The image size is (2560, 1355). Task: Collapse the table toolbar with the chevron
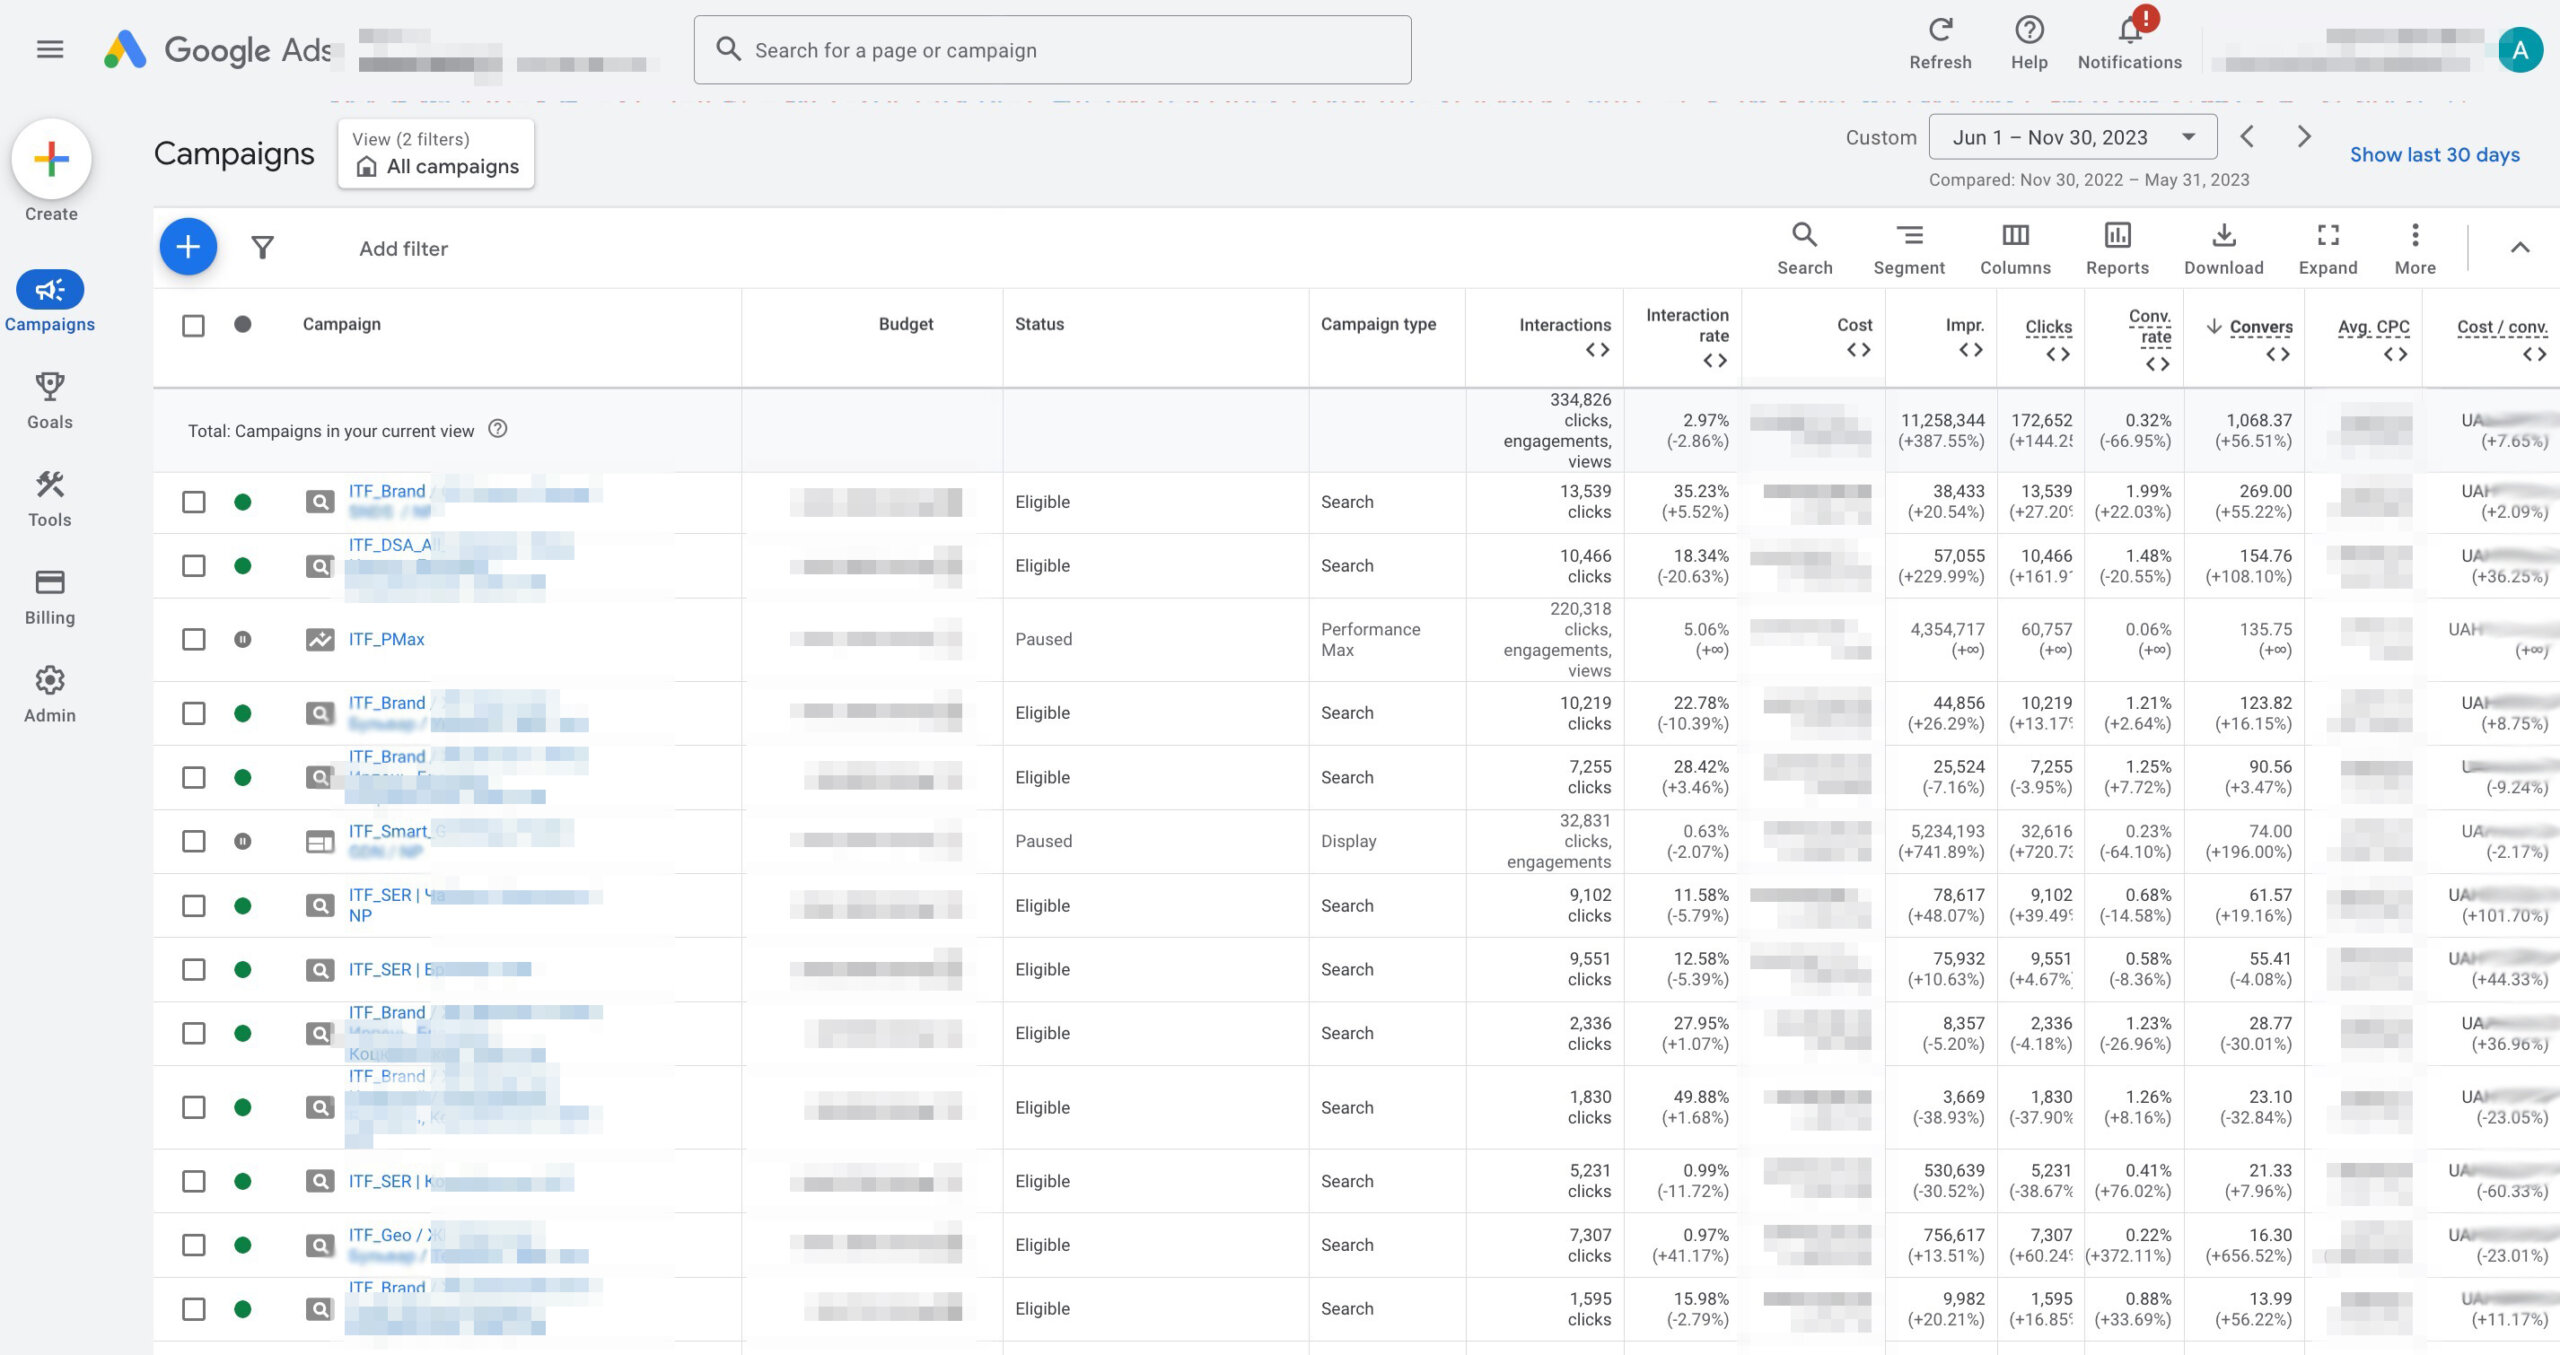pyautogui.click(x=2519, y=247)
